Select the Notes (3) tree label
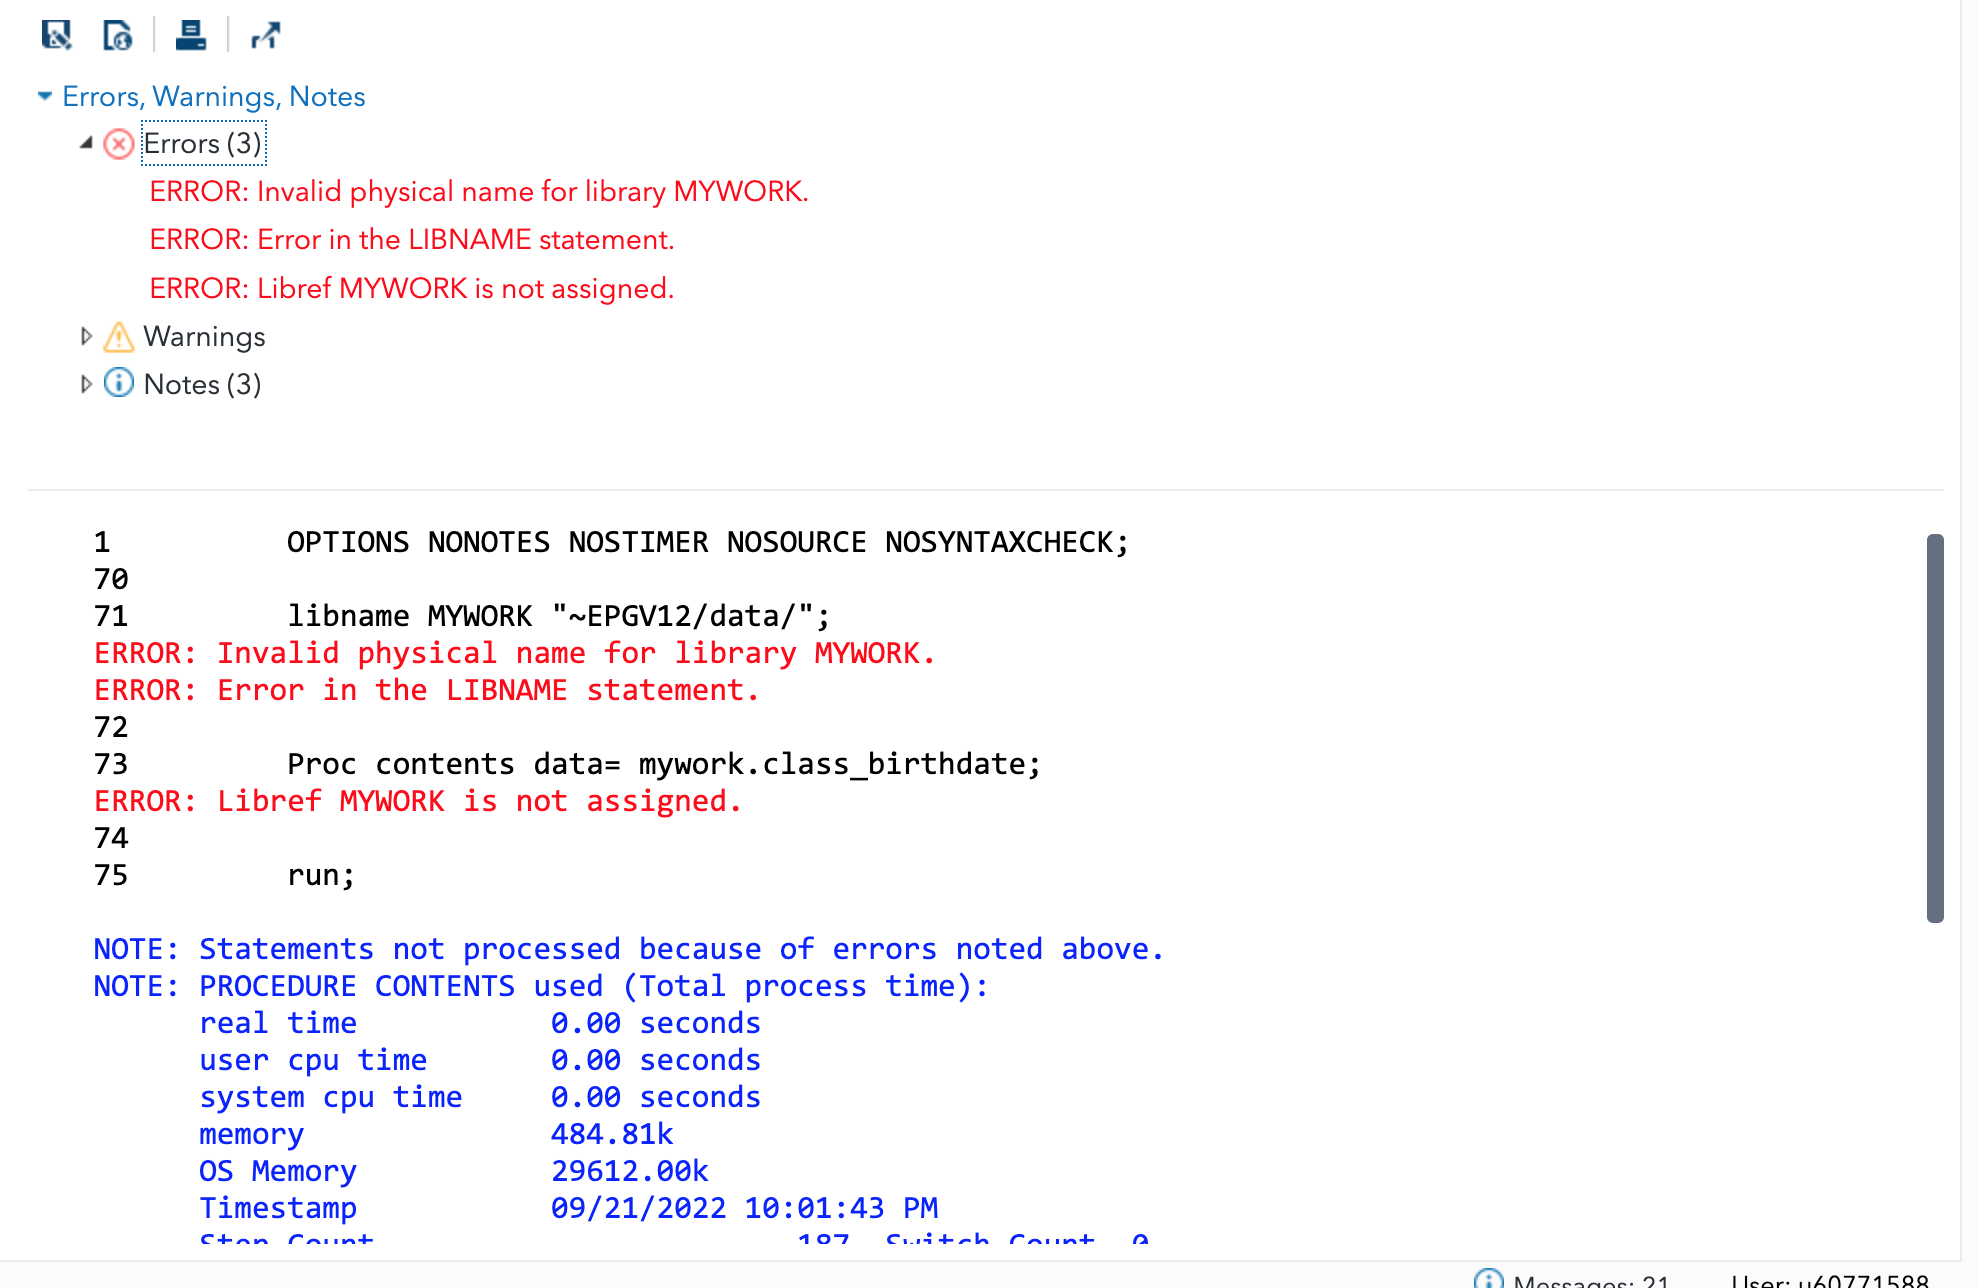The image size is (1978, 1288). (202, 385)
